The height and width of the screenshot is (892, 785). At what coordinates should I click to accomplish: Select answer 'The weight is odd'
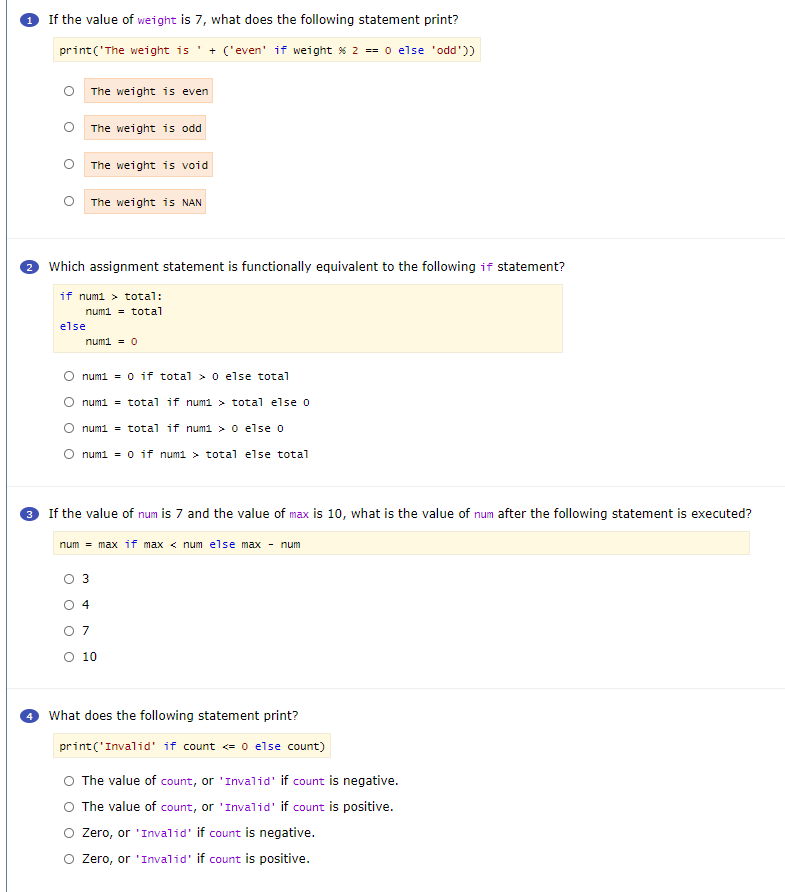click(68, 127)
